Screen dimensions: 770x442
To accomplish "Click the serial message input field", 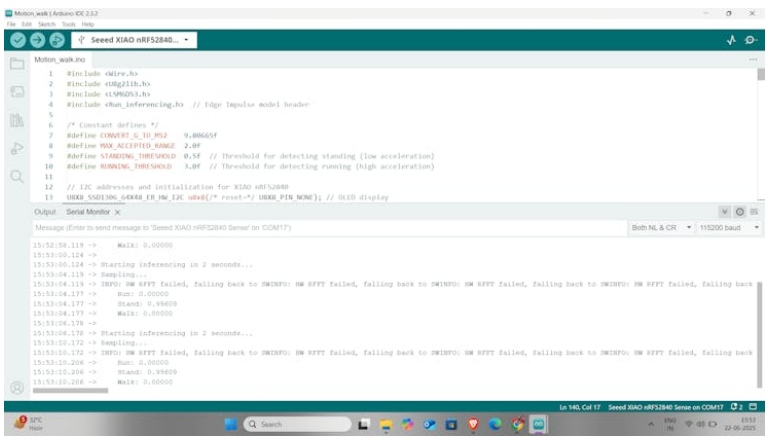I will pos(320,228).
